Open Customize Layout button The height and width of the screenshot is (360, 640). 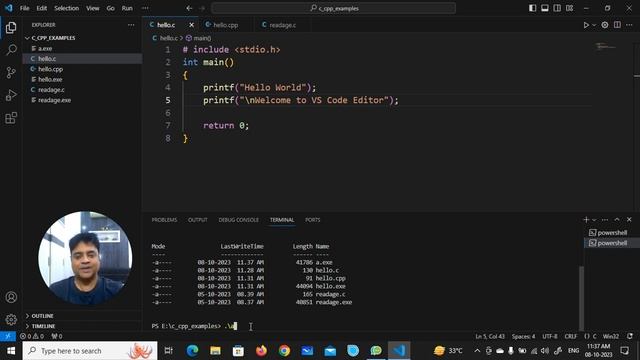point(569,8)
